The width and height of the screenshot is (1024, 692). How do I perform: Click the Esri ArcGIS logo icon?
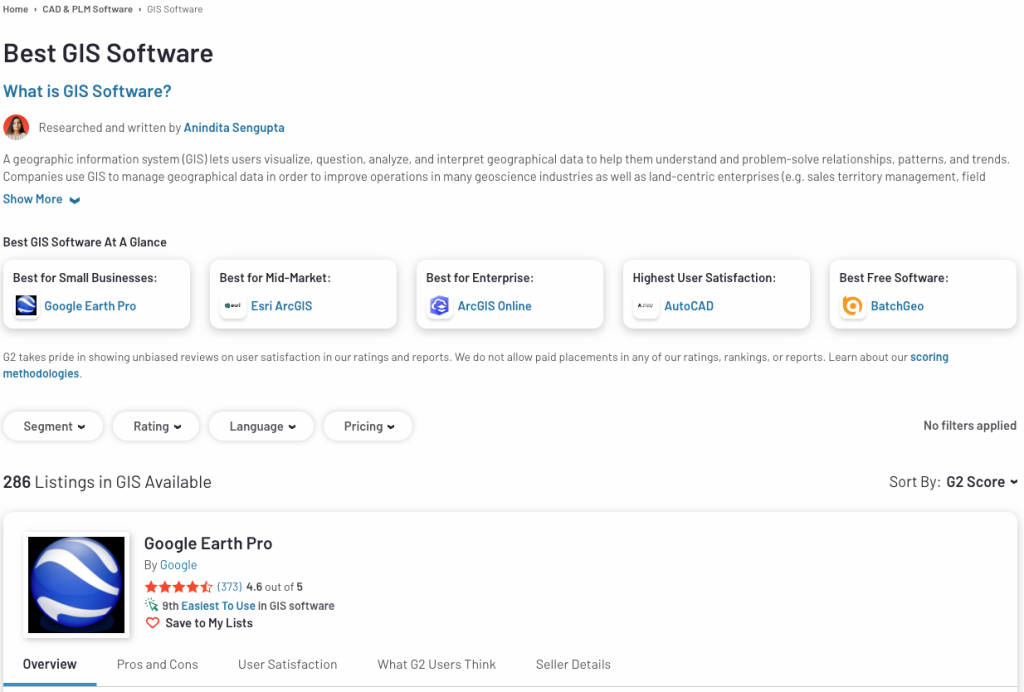tap(232, 306)
